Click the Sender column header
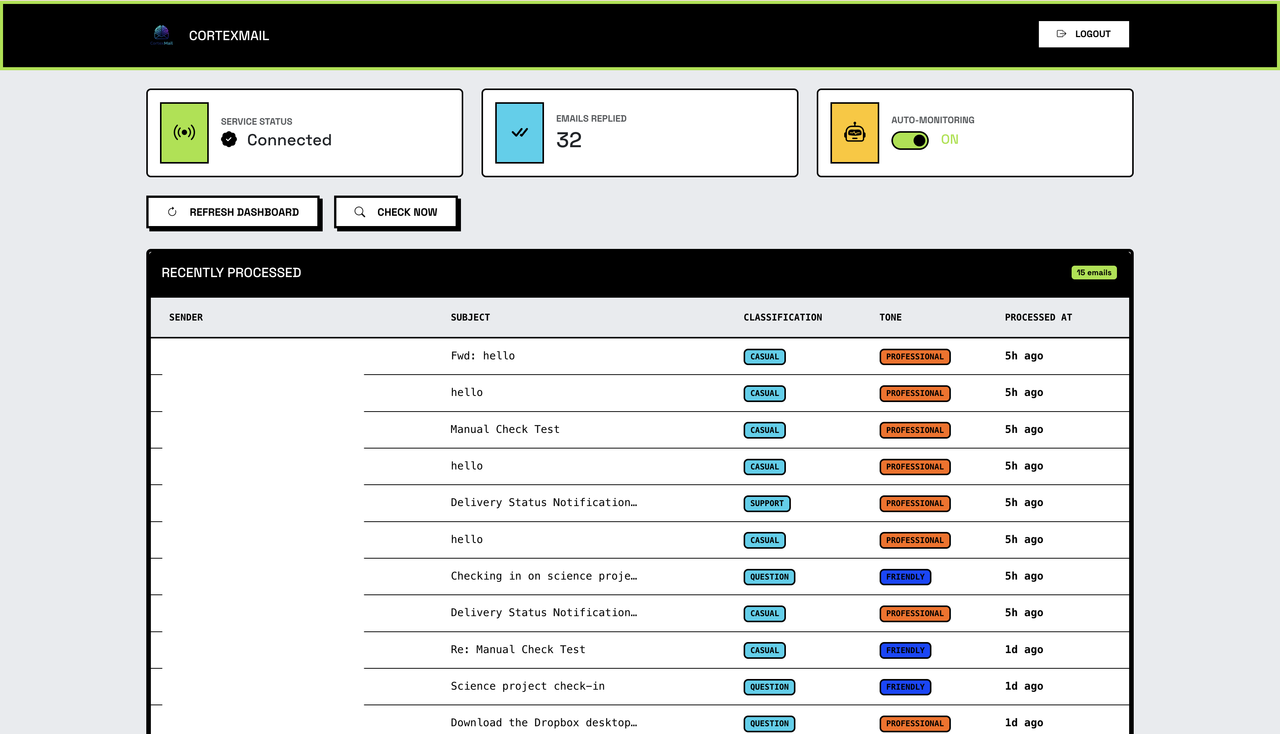 [x=186, y=317]
